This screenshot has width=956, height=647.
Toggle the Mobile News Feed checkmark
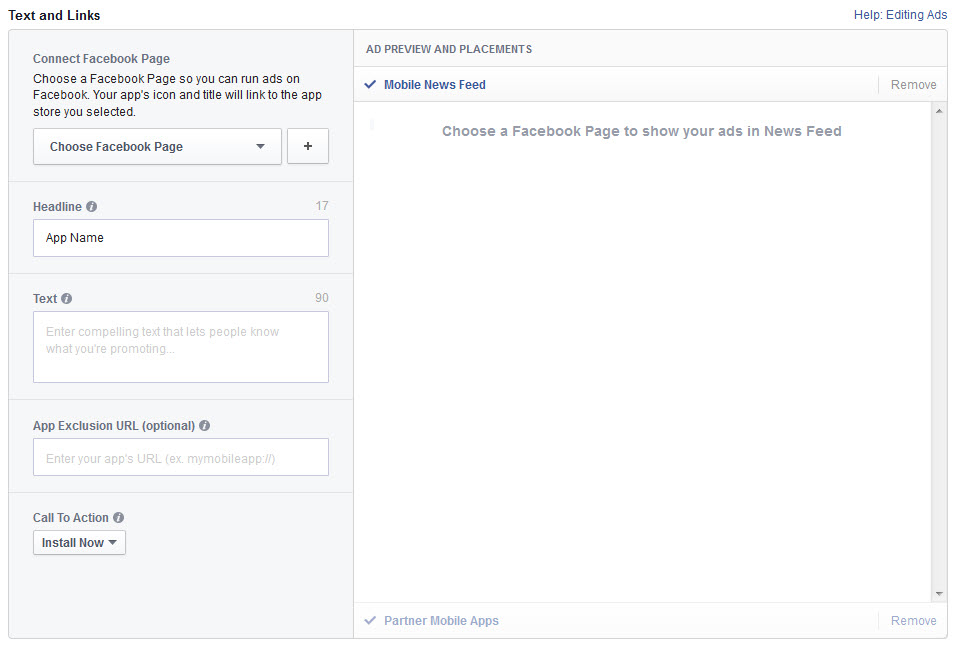(x=371, y=85)
